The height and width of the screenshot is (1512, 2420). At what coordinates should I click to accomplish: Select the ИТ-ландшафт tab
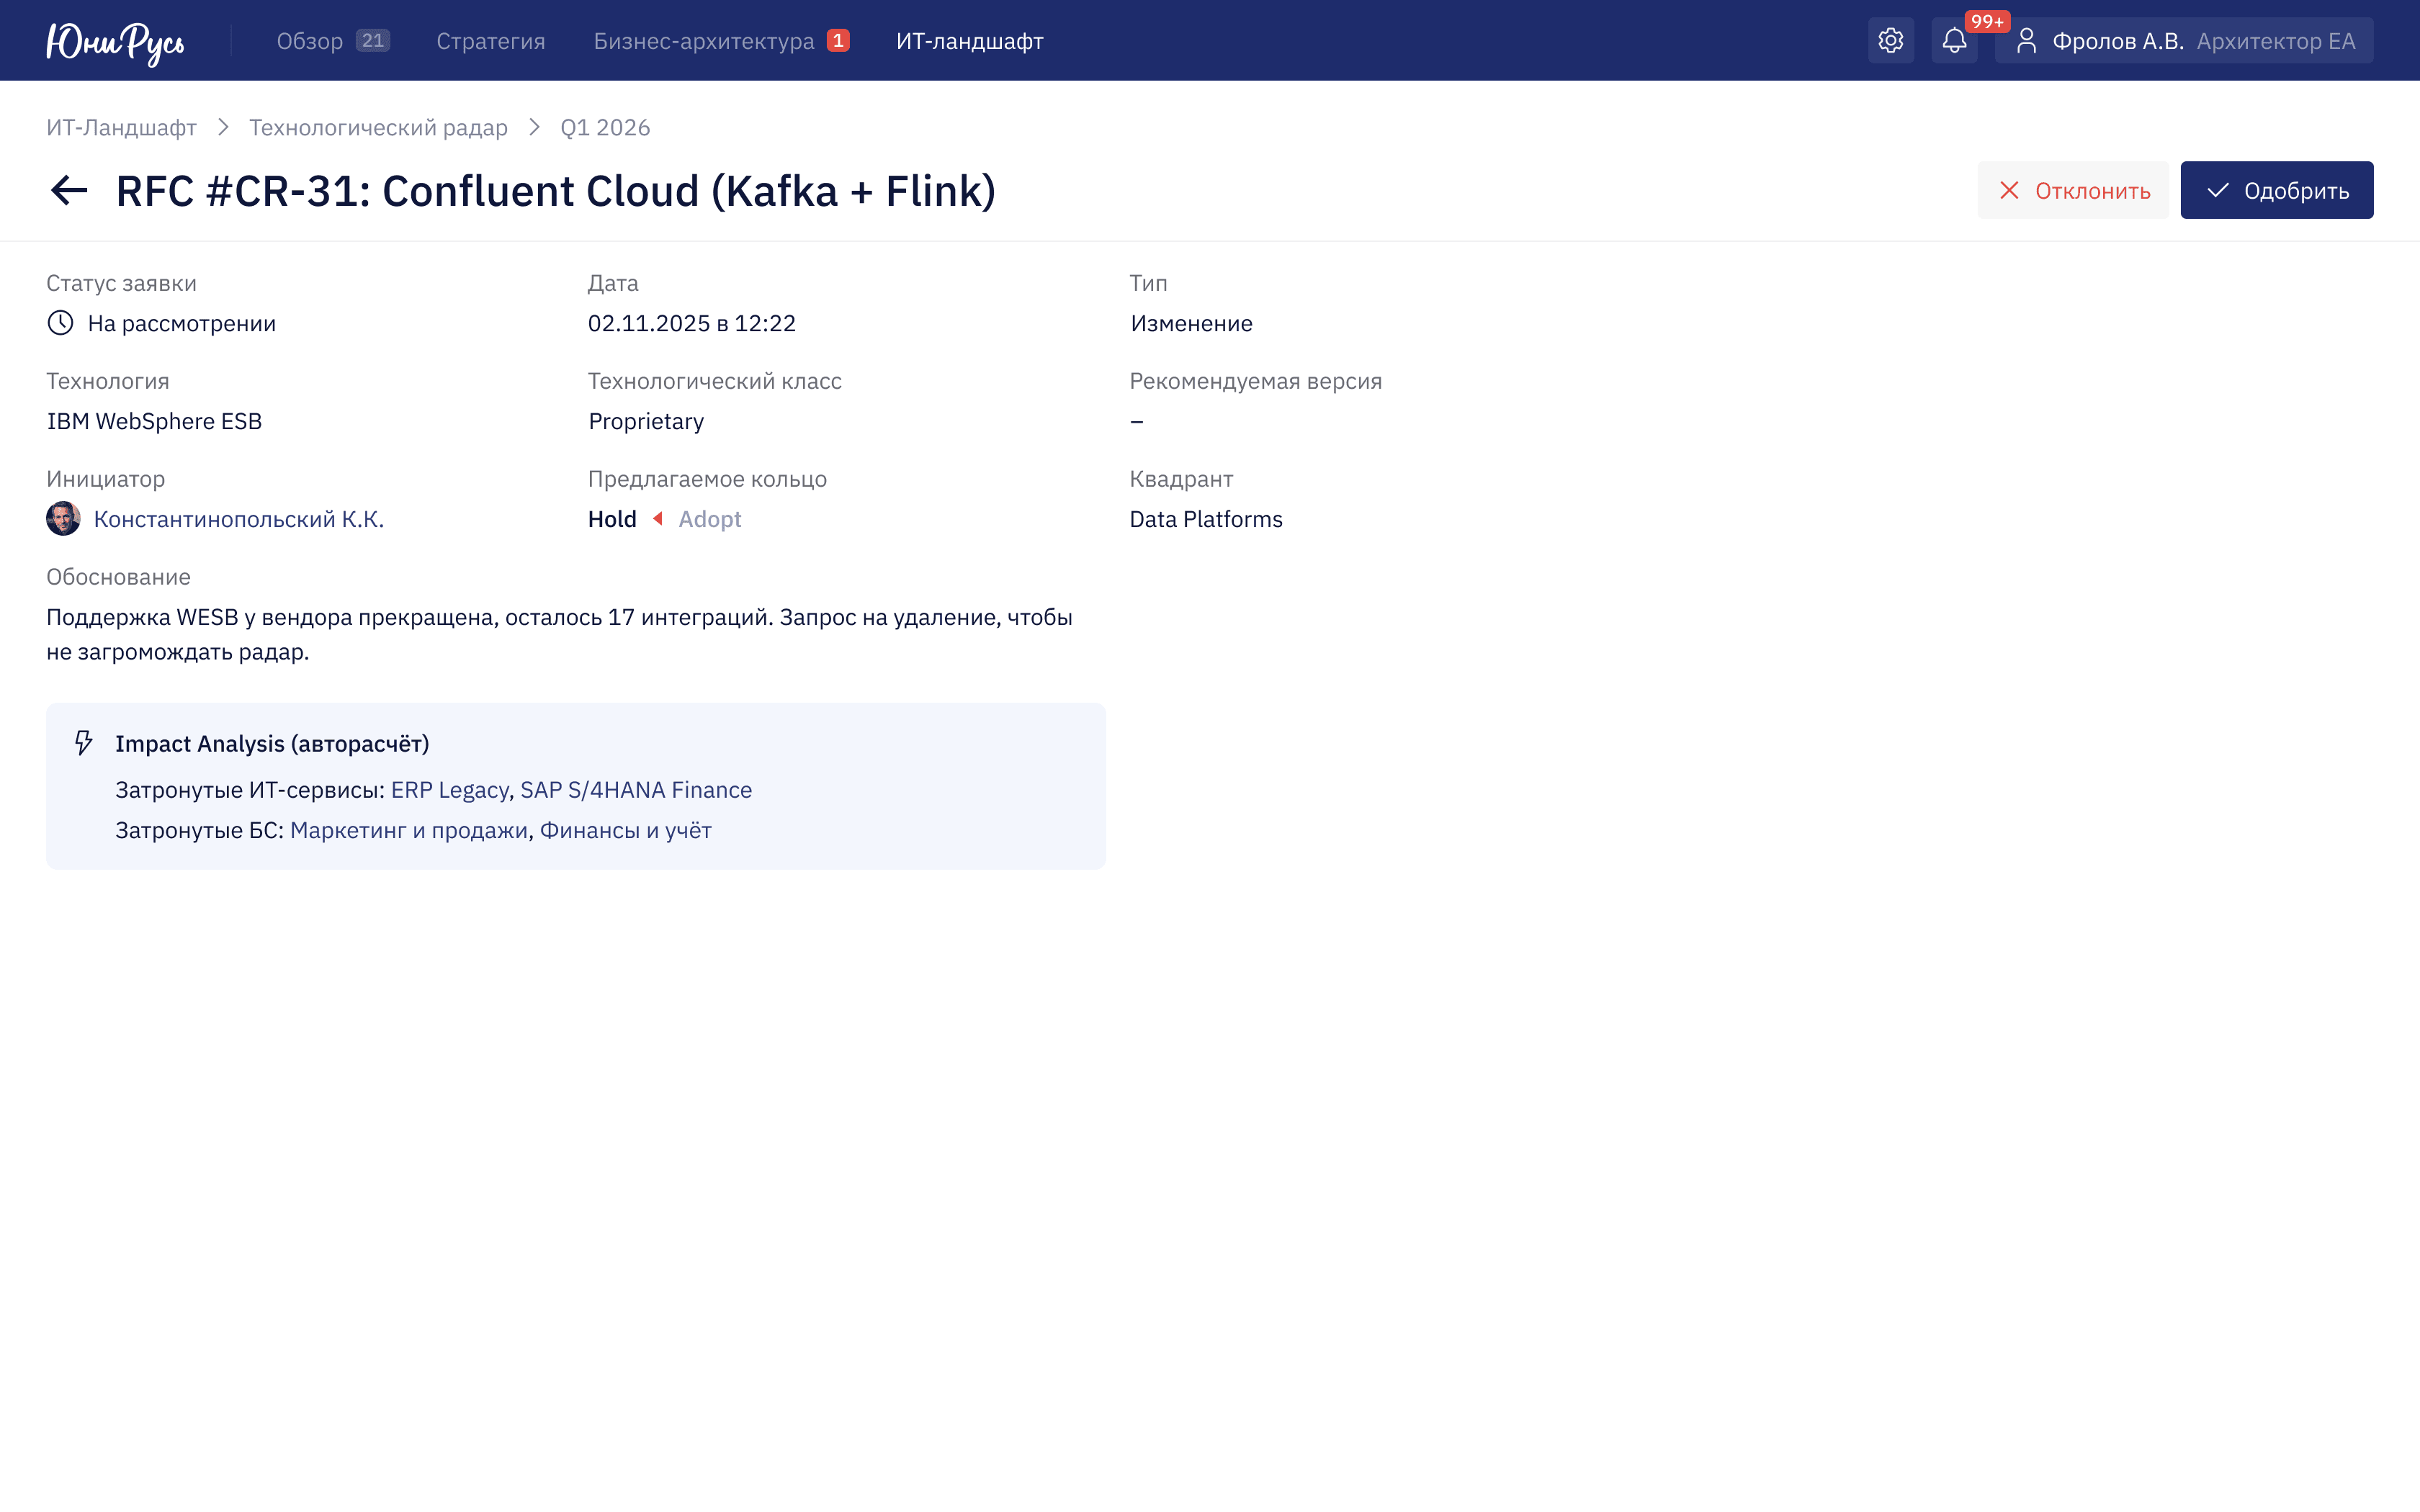point(970,41)
